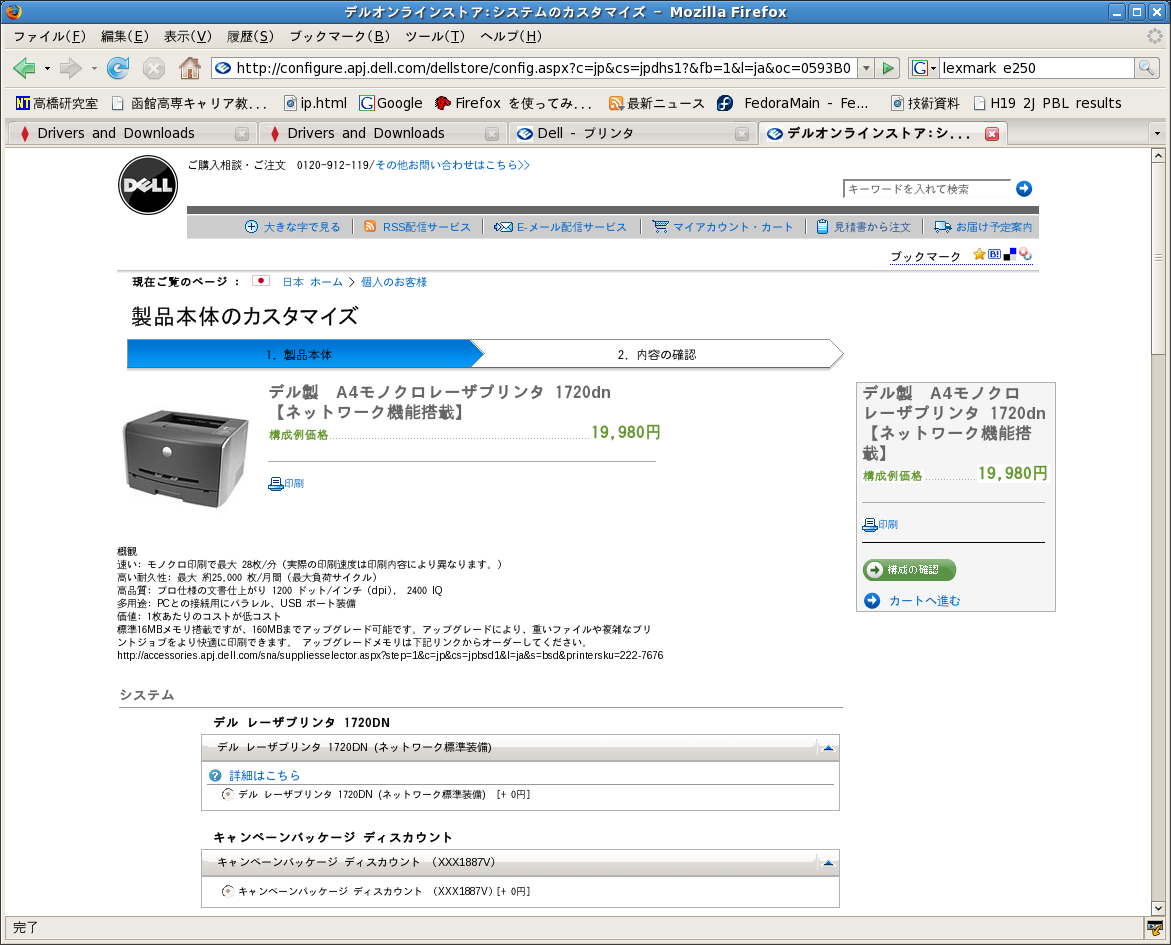The image size is (1171, 945).
Task: Open the ヘルプ menu
Action: pyautogui.click(x=511, y=36)
